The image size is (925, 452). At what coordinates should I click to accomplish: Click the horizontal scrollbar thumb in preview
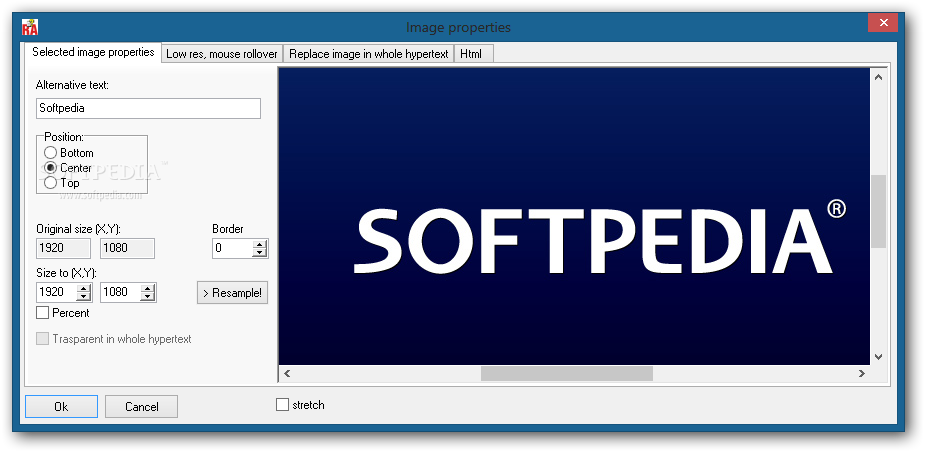tap(567, 374)
